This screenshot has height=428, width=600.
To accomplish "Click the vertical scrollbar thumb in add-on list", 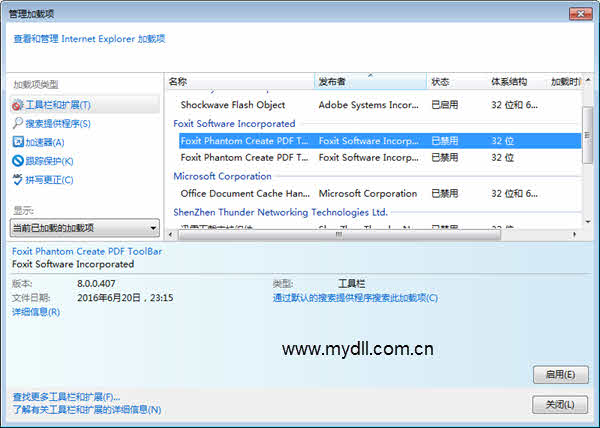I will (x=588, y=135).
